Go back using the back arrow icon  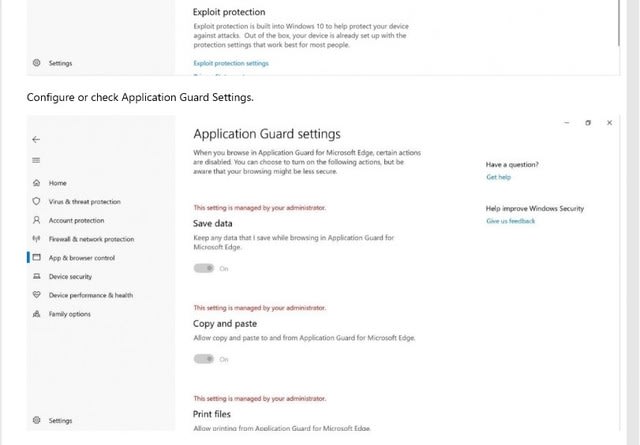click(x=36, y=140)
